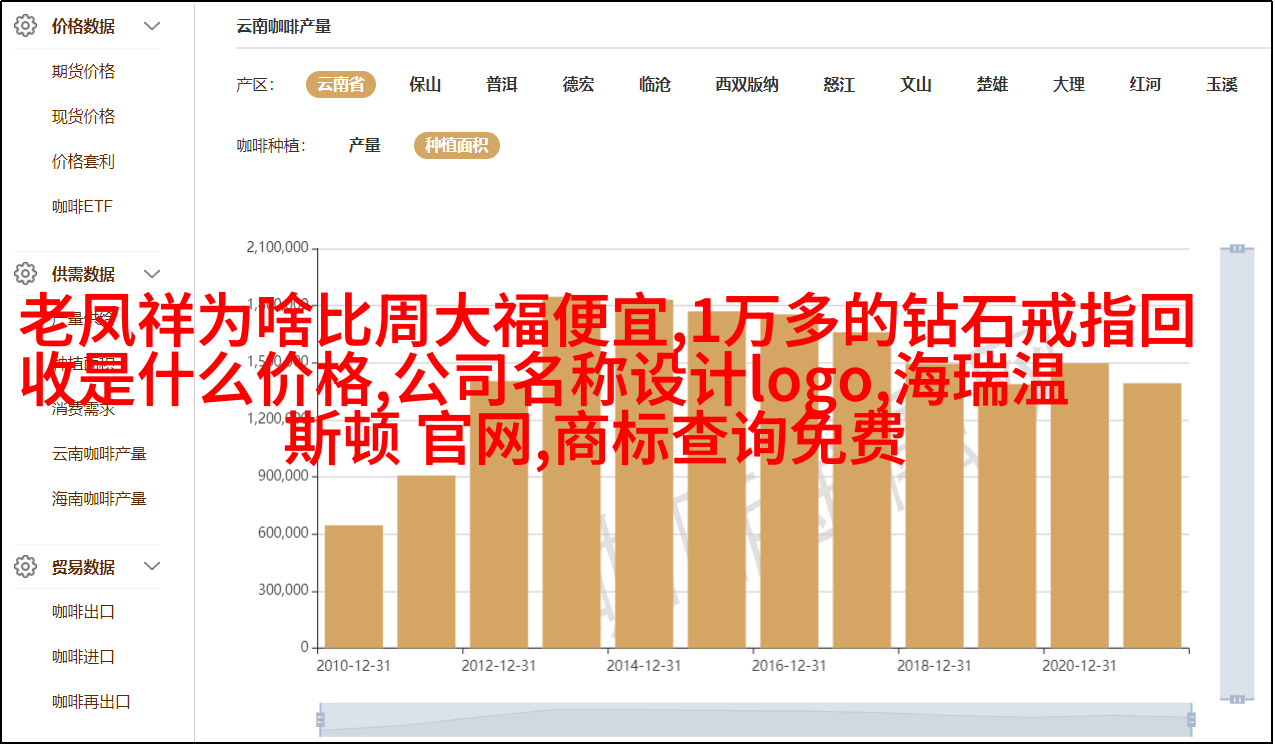Collapse the 供需数据 section chevron
Image resolution: width=1275 pixels, height=744 pixels.
tap(152, 273)
